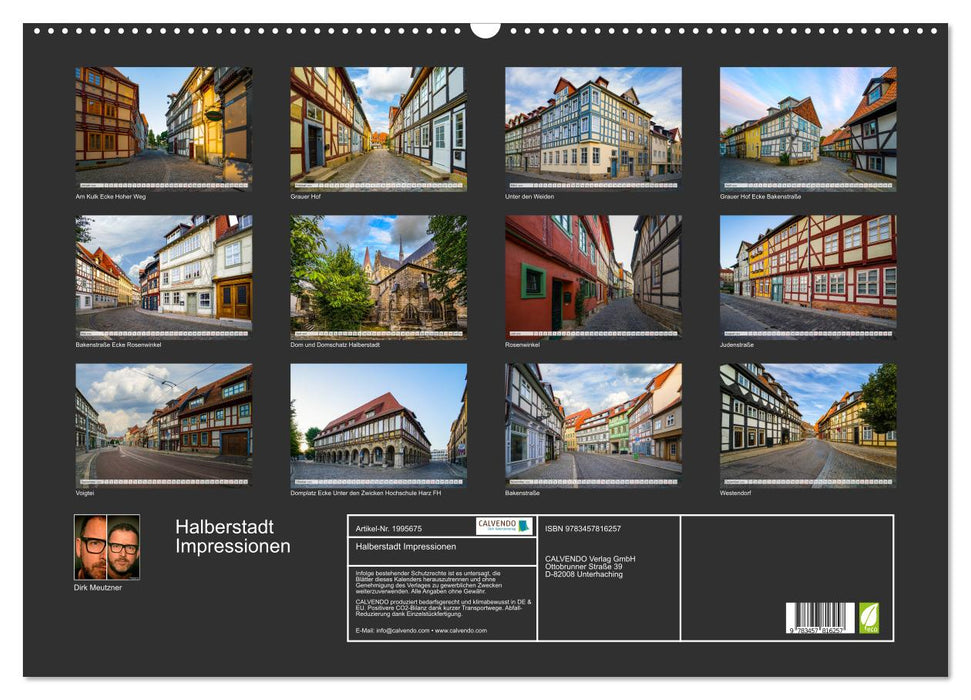The height and width of the screenshot is (700, 971).
Task: Open the "Voigtei" street photo
Action: pos(160,423)
